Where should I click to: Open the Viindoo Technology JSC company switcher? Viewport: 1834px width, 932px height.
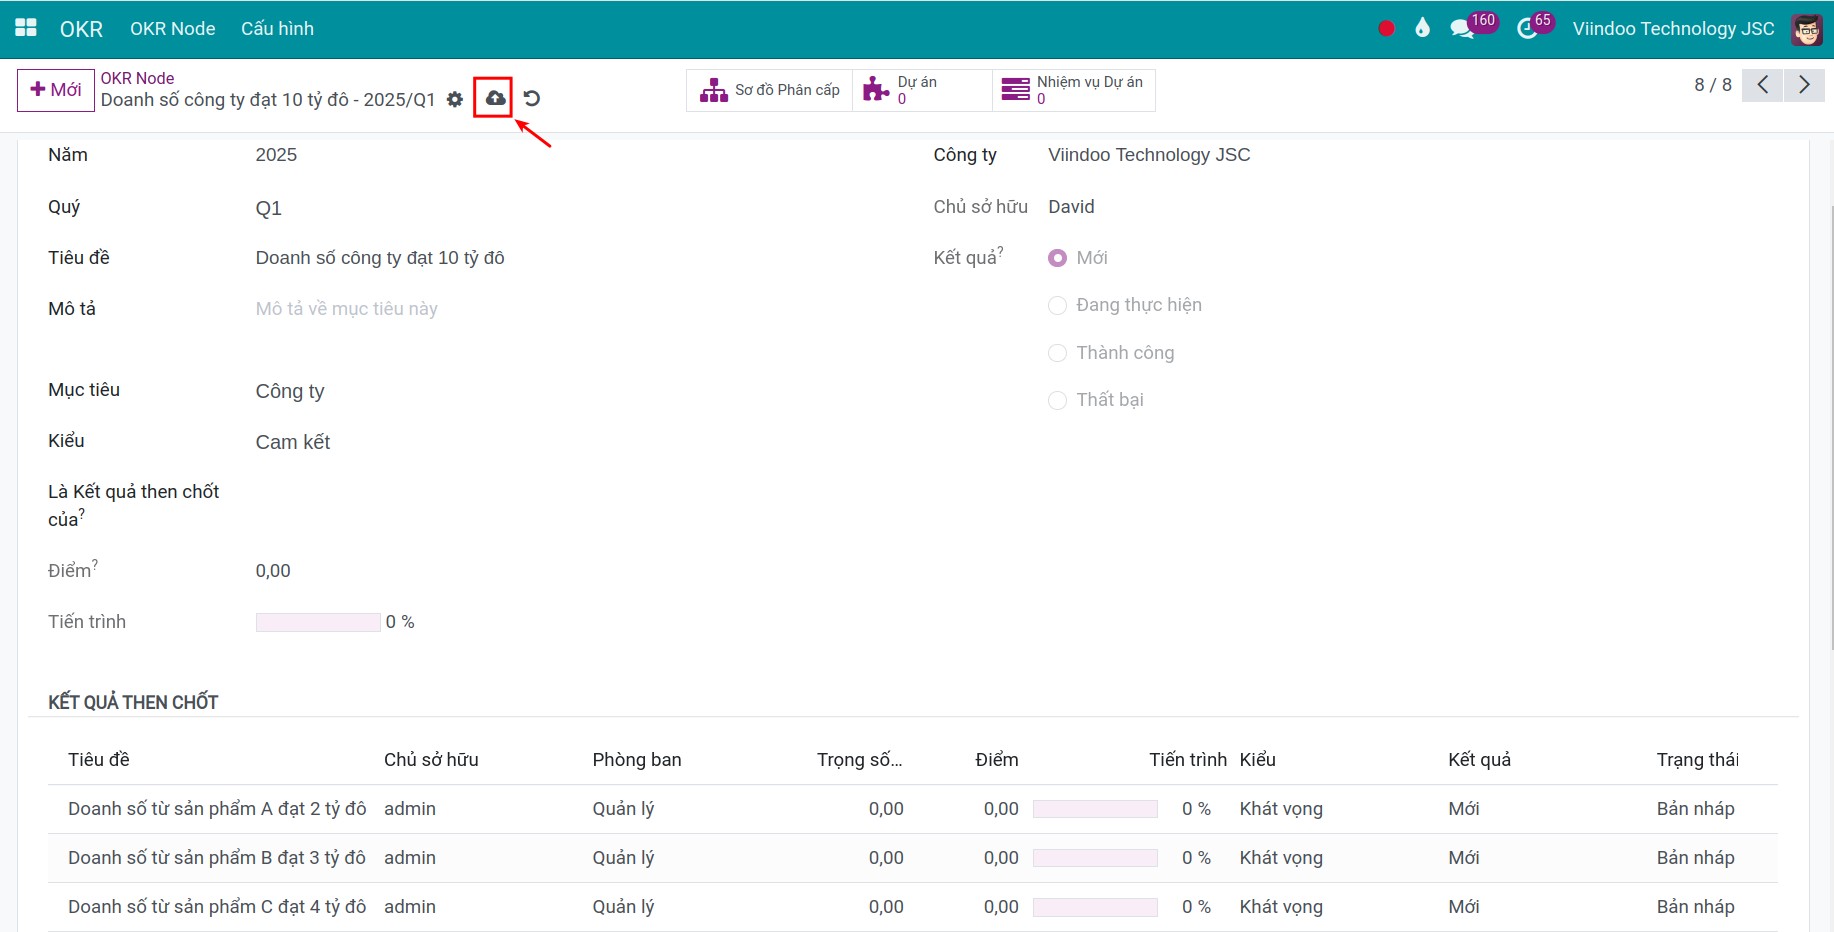[x=1672, y=29]
